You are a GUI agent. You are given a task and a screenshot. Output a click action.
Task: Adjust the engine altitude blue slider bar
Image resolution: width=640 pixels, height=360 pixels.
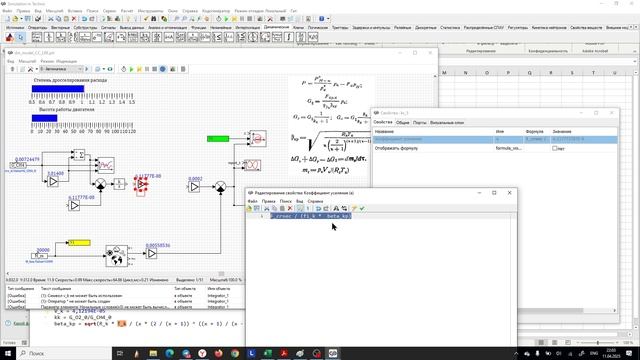(44, 118)
